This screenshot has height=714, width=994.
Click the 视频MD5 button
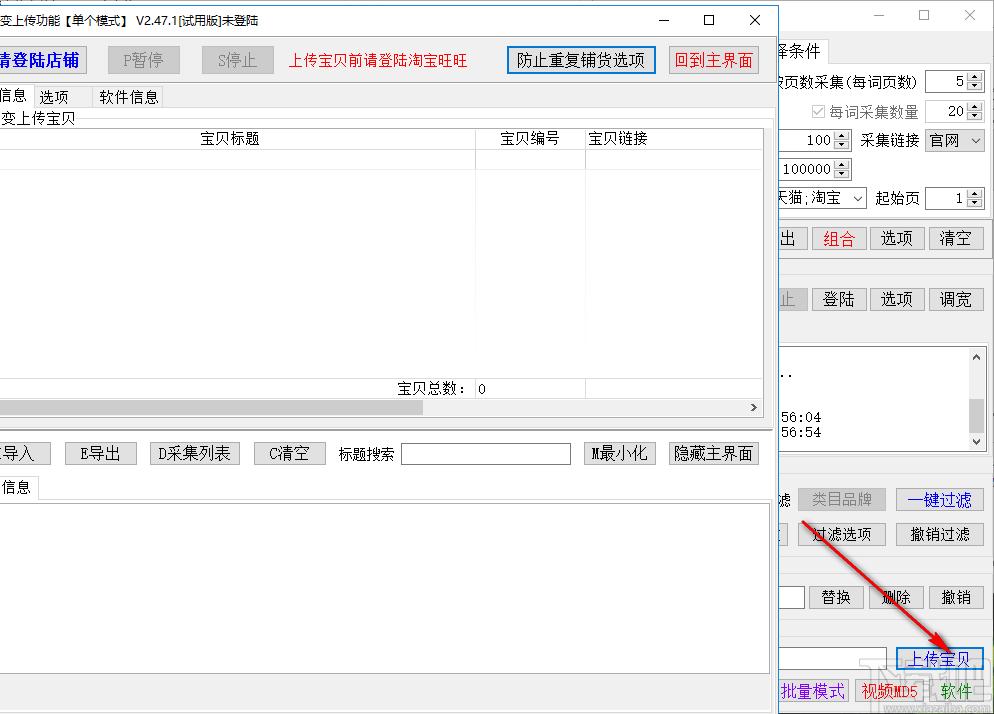[x=890, y=691]
